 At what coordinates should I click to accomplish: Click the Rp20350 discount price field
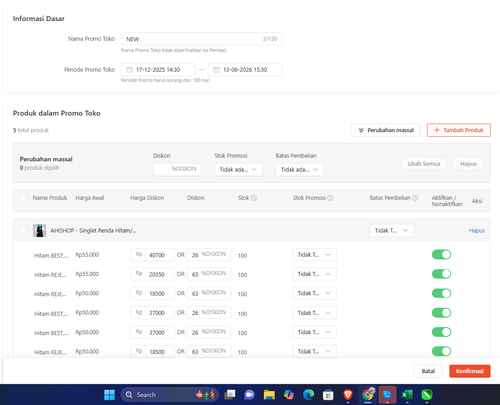point(152,274)
